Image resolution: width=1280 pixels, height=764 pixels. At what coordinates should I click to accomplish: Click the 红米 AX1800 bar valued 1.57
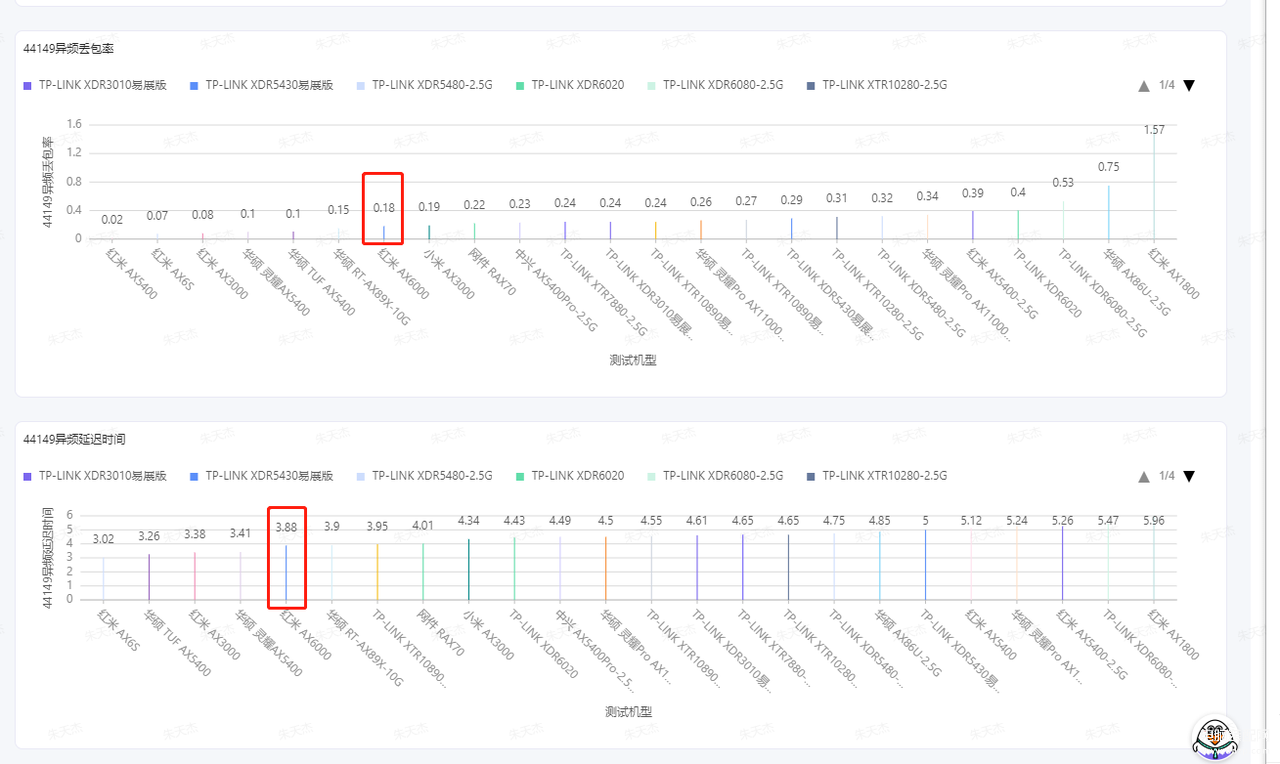click(1154, 183)
